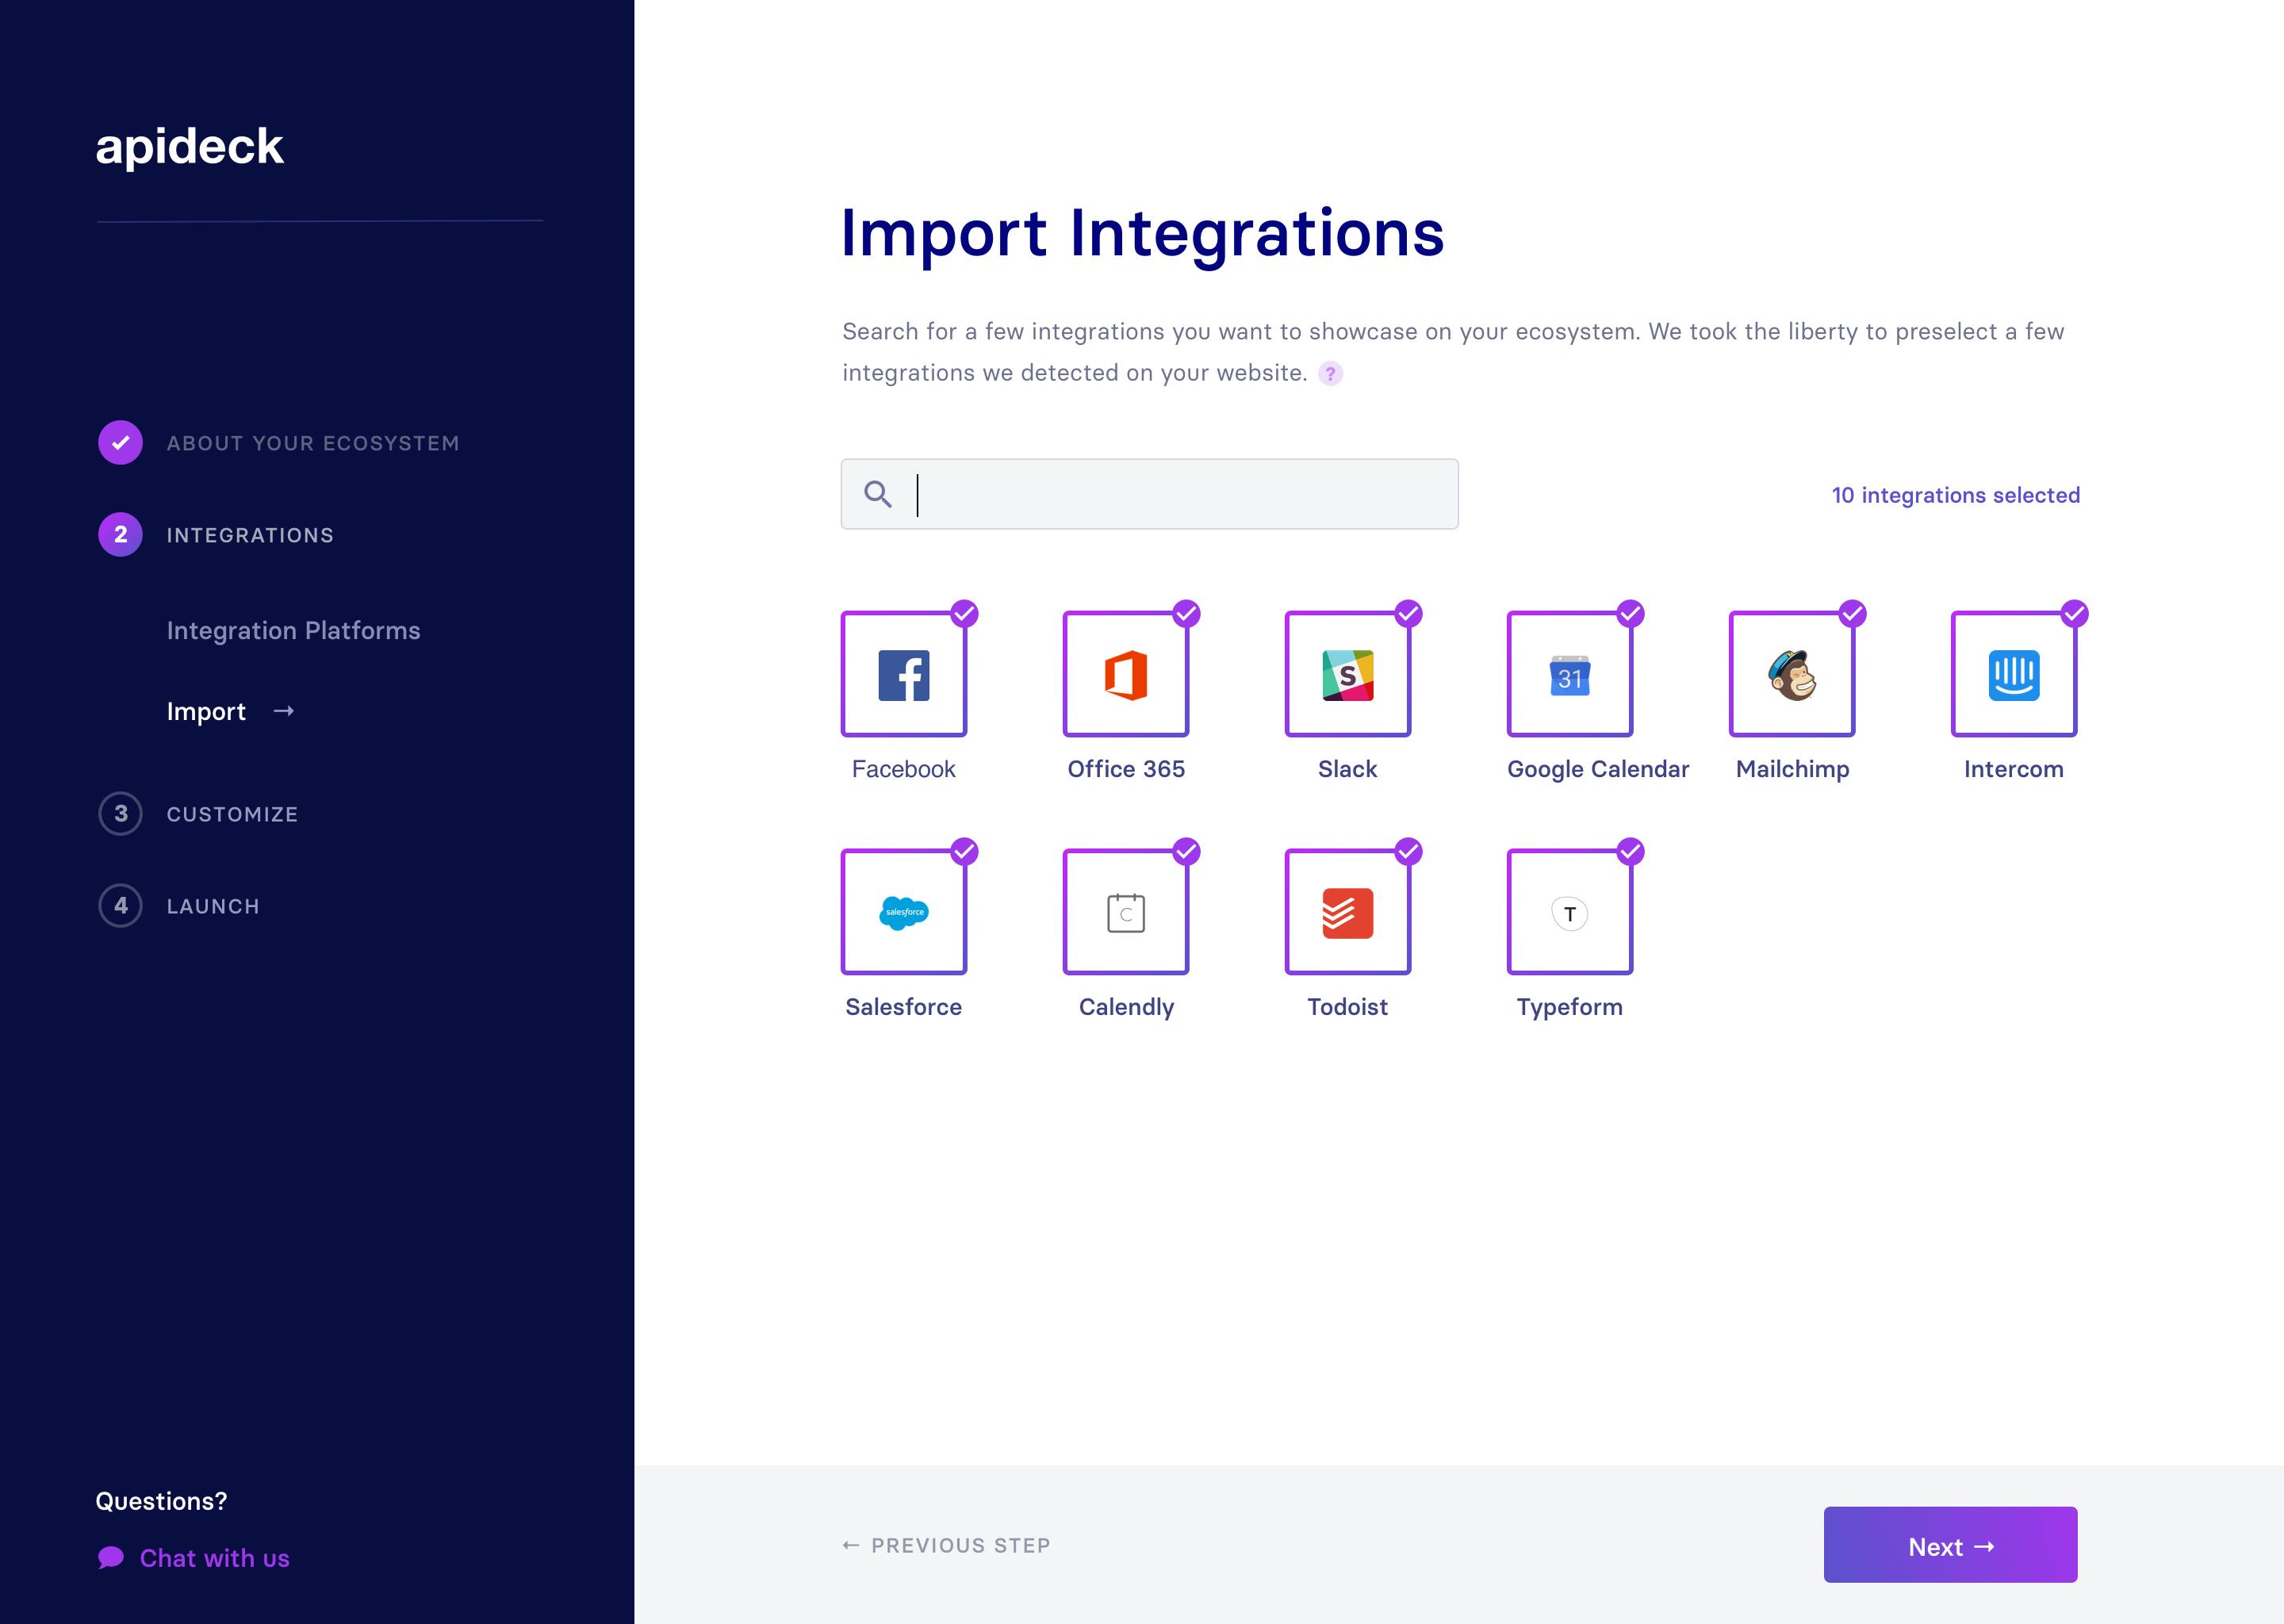Click the apideck logo
Viewport: 2284px width, 1624px height.
tap(189, 147)
